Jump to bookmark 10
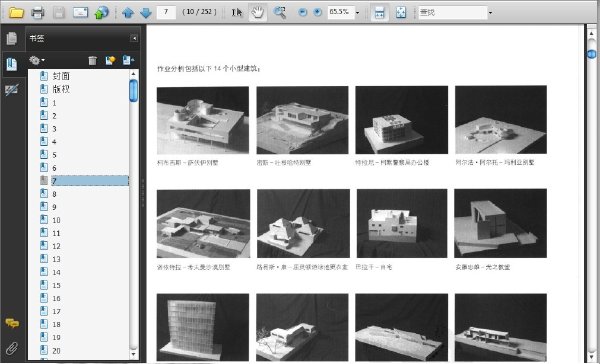This screenshot has width=600, height=364. click(x=56, y=220)
